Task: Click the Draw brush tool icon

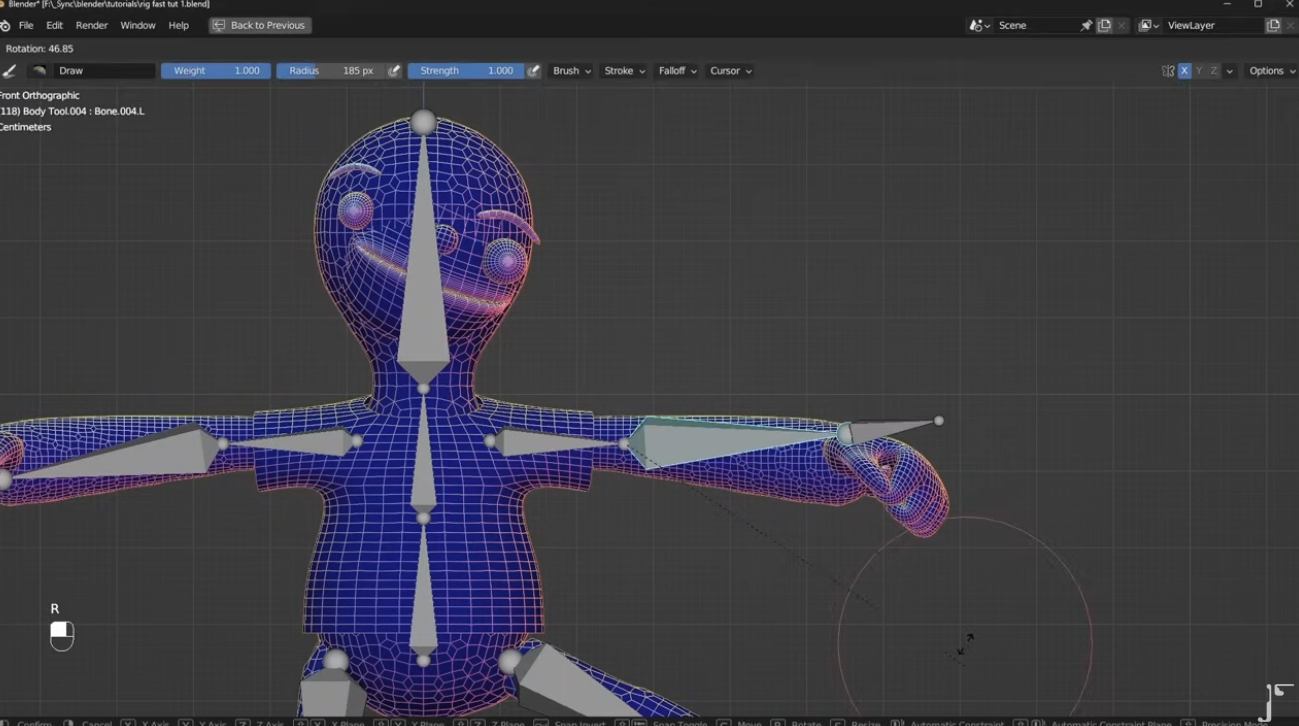Action: (x=10, y=71)
